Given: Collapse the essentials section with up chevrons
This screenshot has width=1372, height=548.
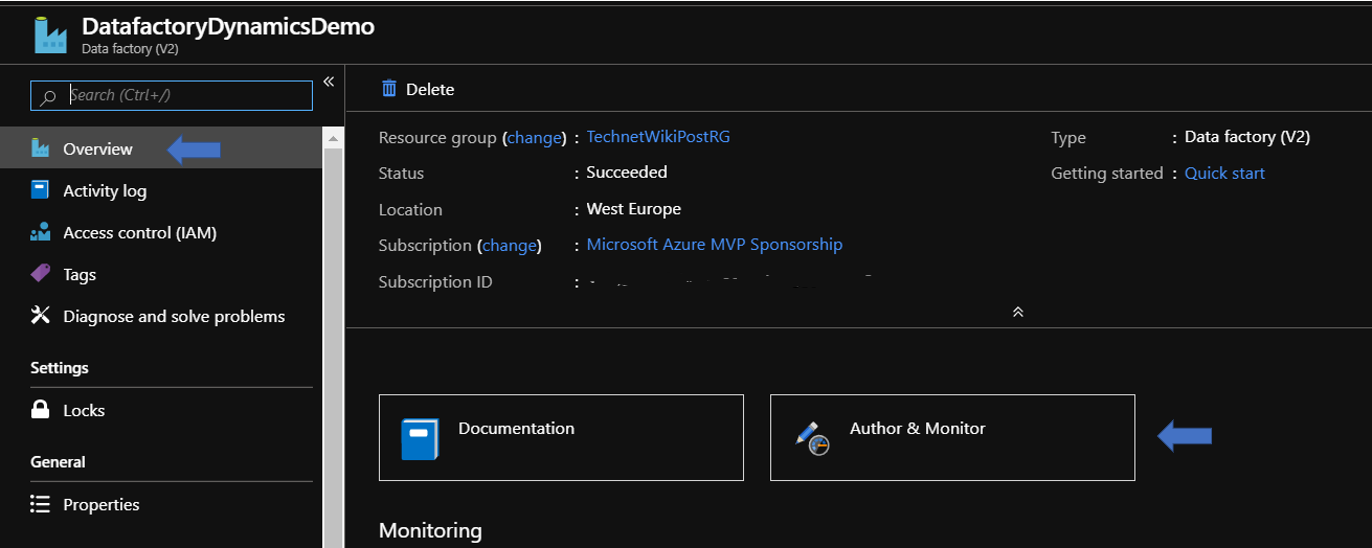Looking at the screenshot, I should click(1018, 312).
